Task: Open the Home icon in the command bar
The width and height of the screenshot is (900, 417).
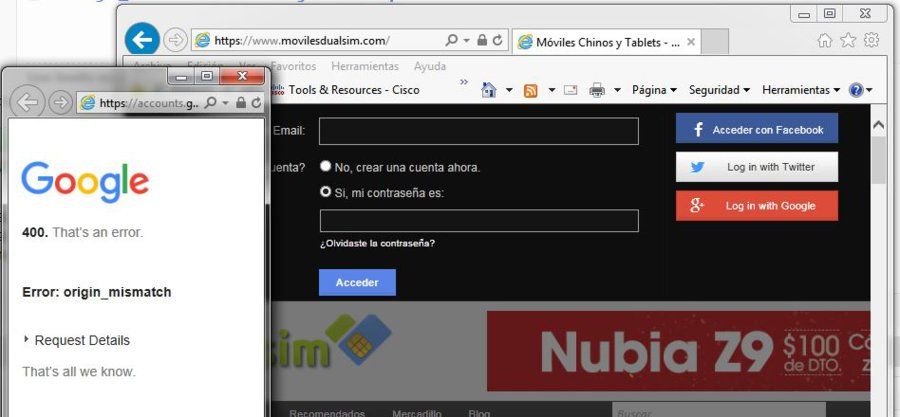Action: (488, 90)
